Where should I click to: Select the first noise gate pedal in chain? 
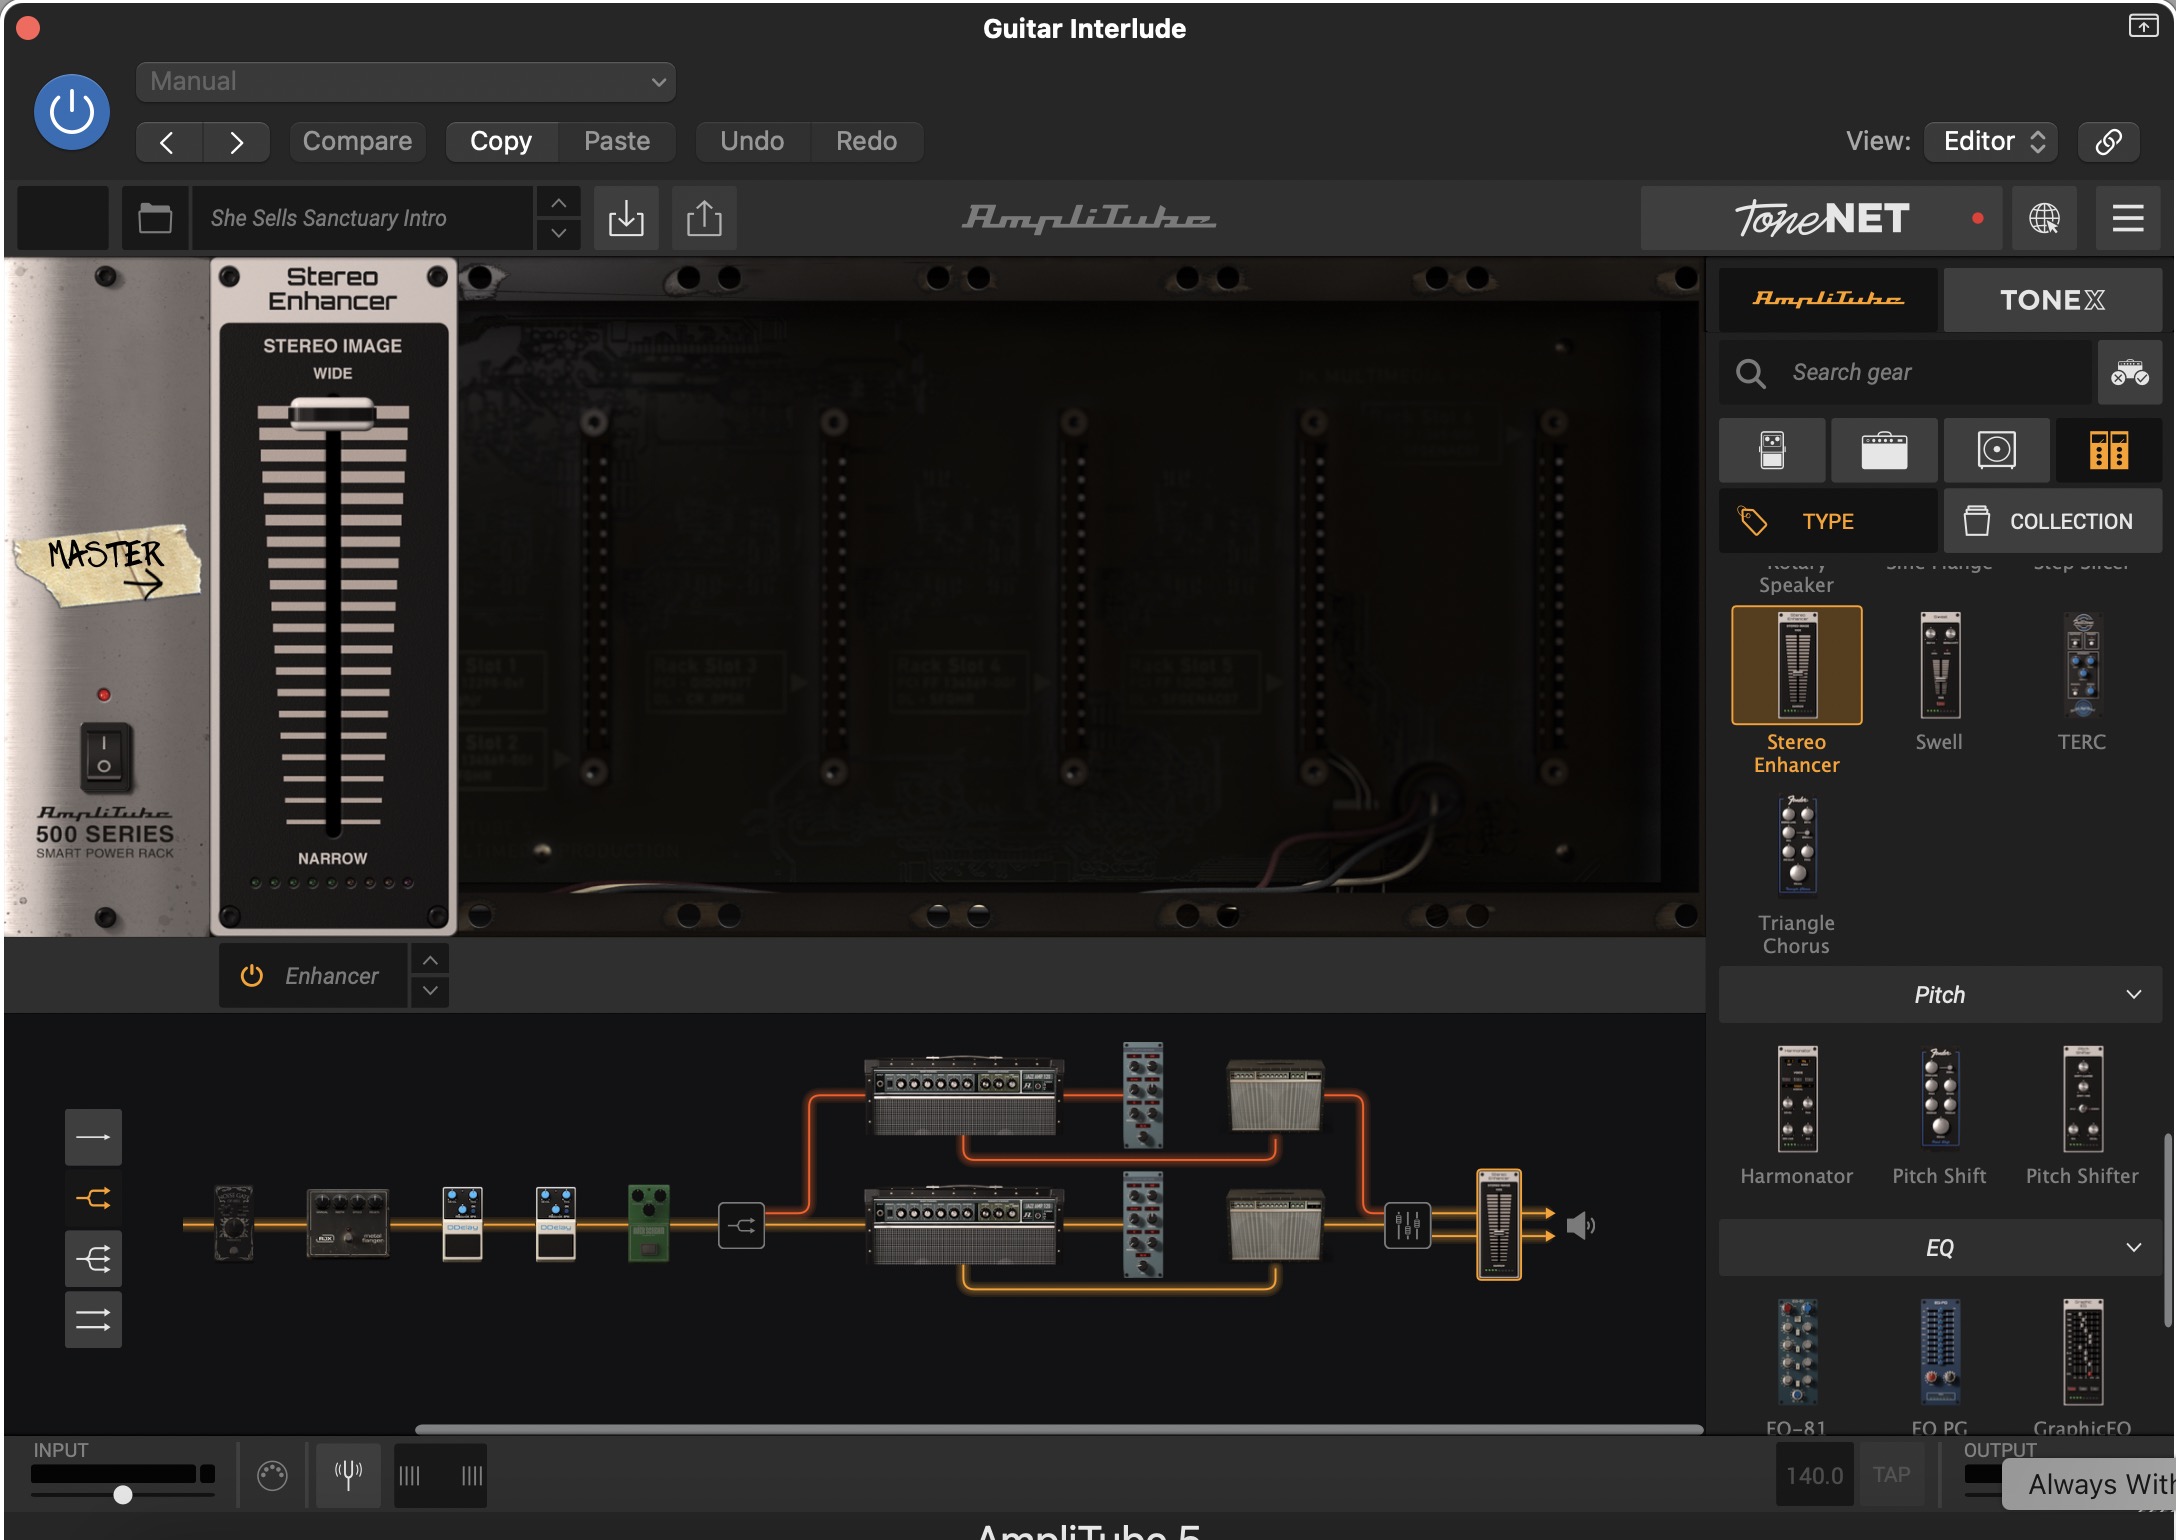tap(234, 1223)
